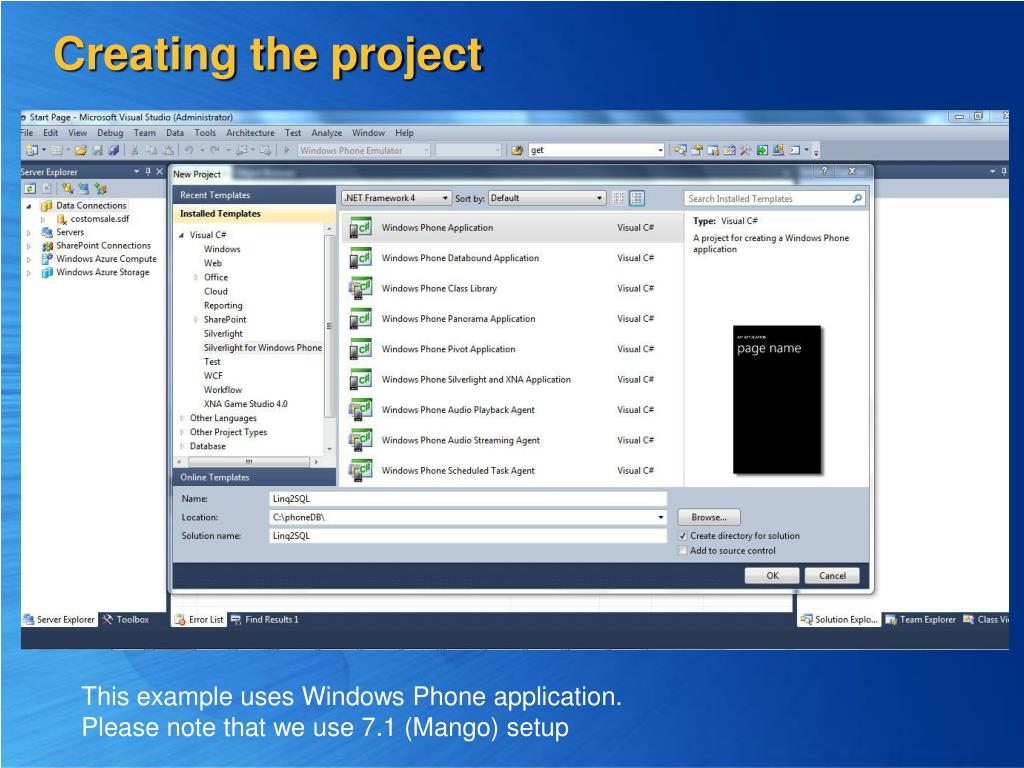
Task: Open the Analyze menu
Action: click(327, 133)
